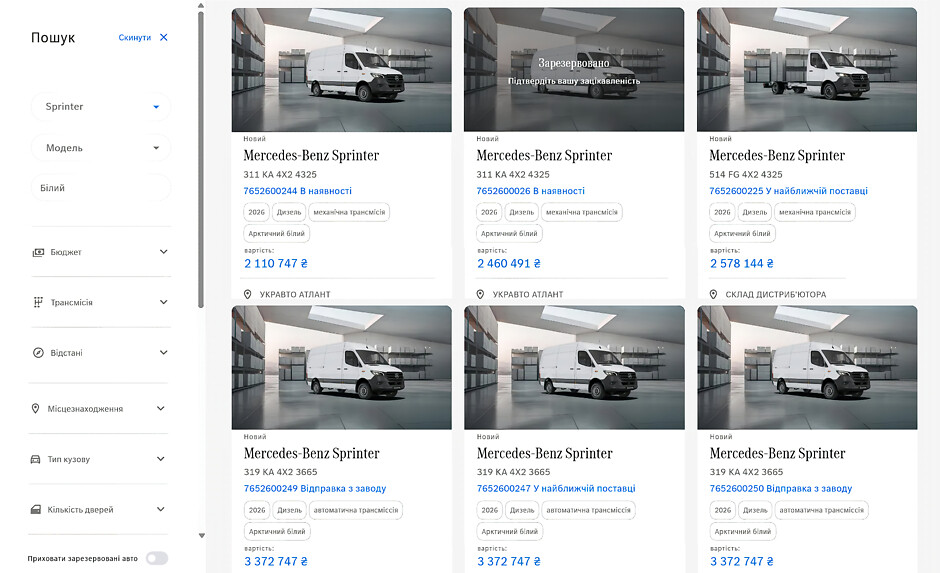
Task: Open the Модель dropdown
Action: 101,147
